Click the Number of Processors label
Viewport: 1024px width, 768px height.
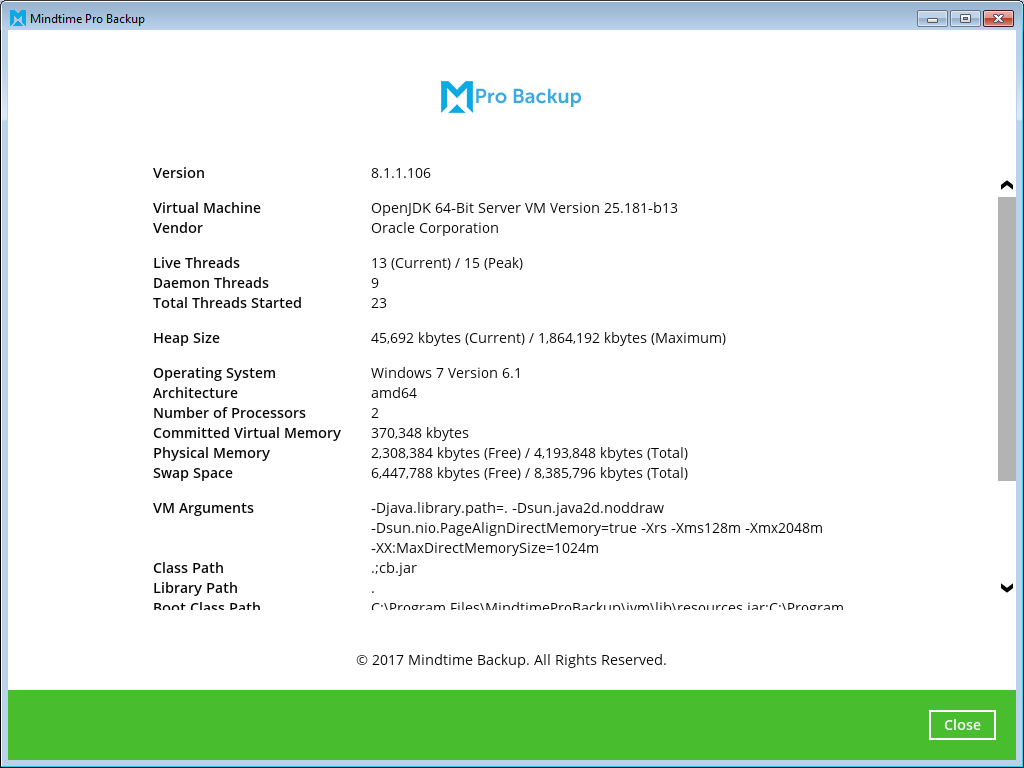pos(229,413)
